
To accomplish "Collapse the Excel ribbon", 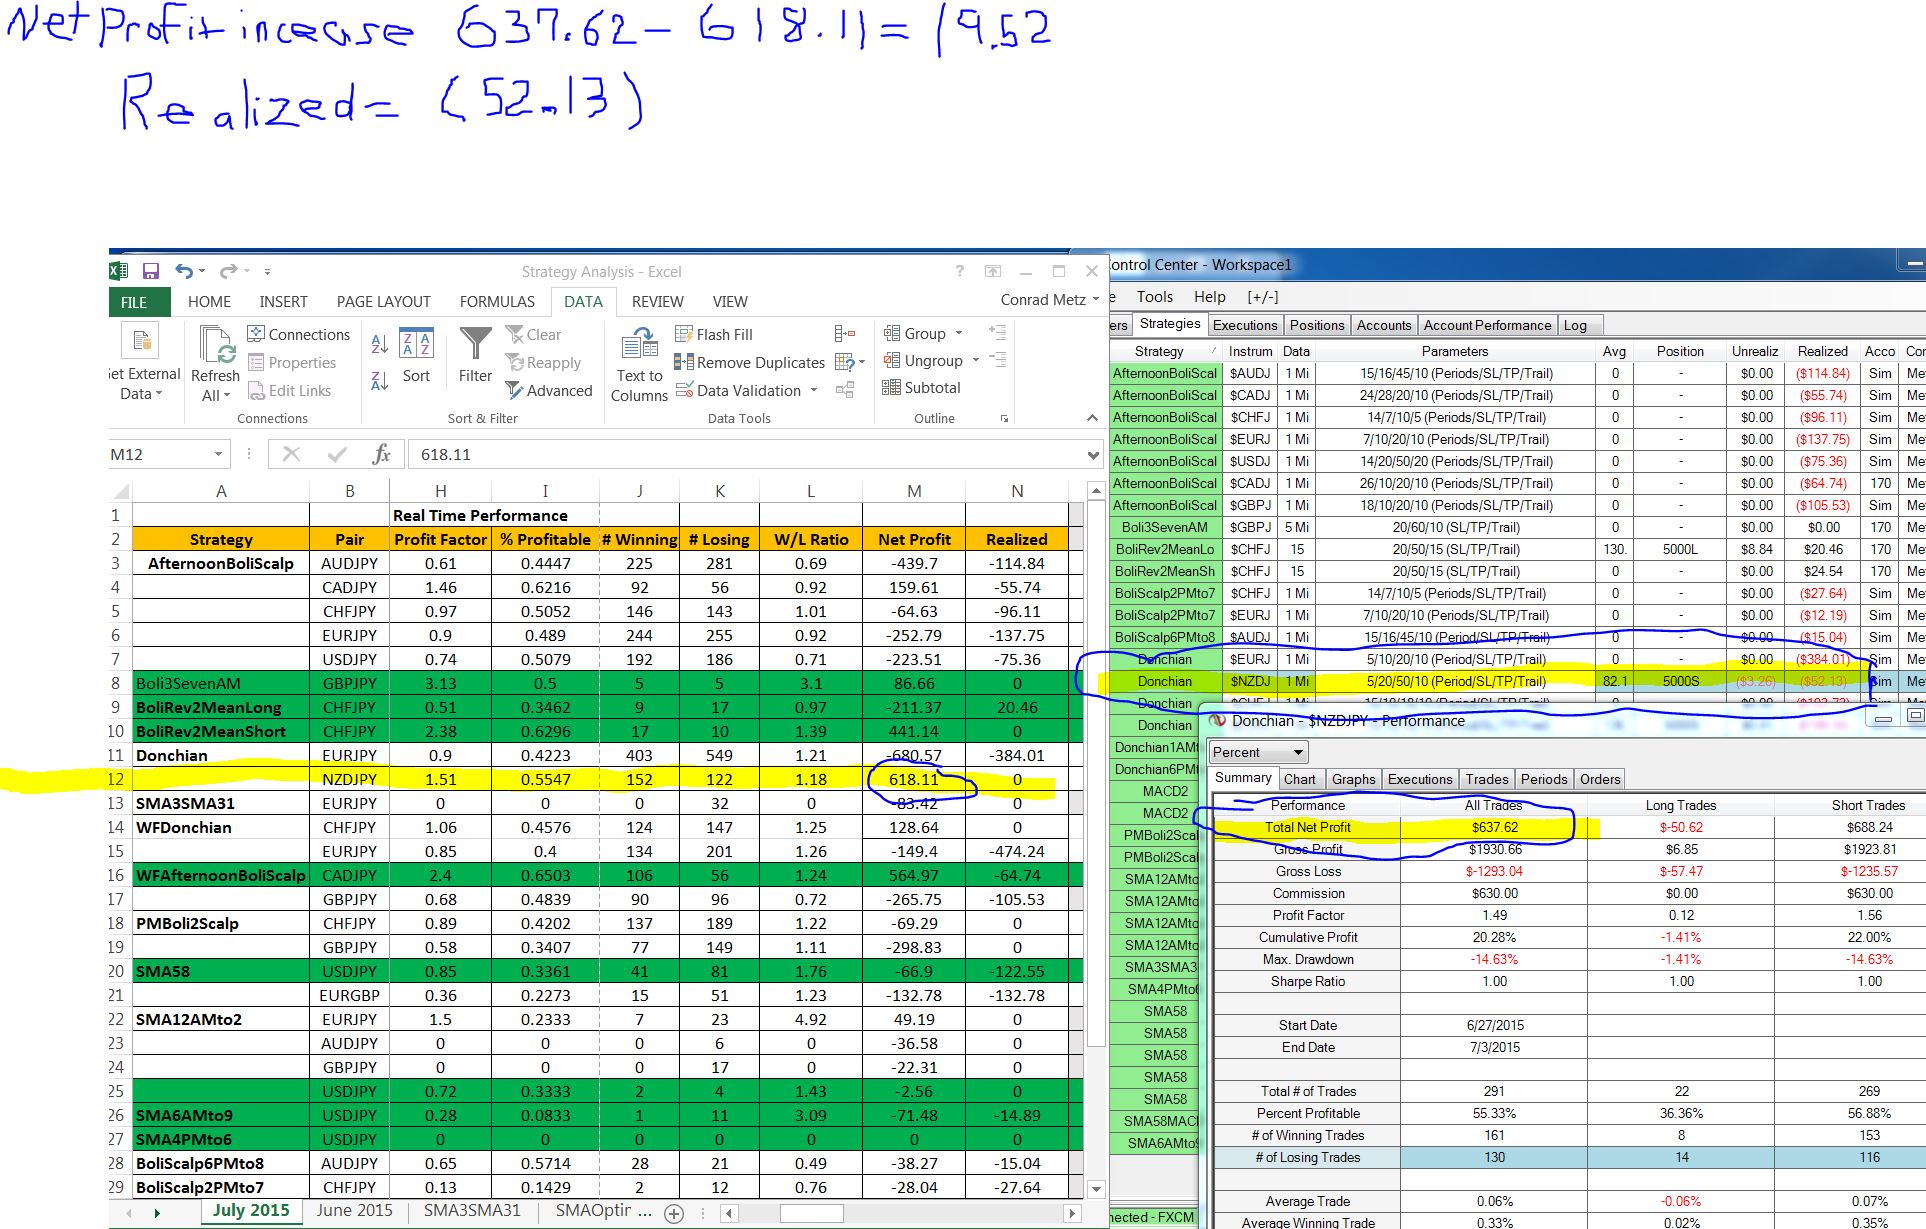I will [1092, 418].
